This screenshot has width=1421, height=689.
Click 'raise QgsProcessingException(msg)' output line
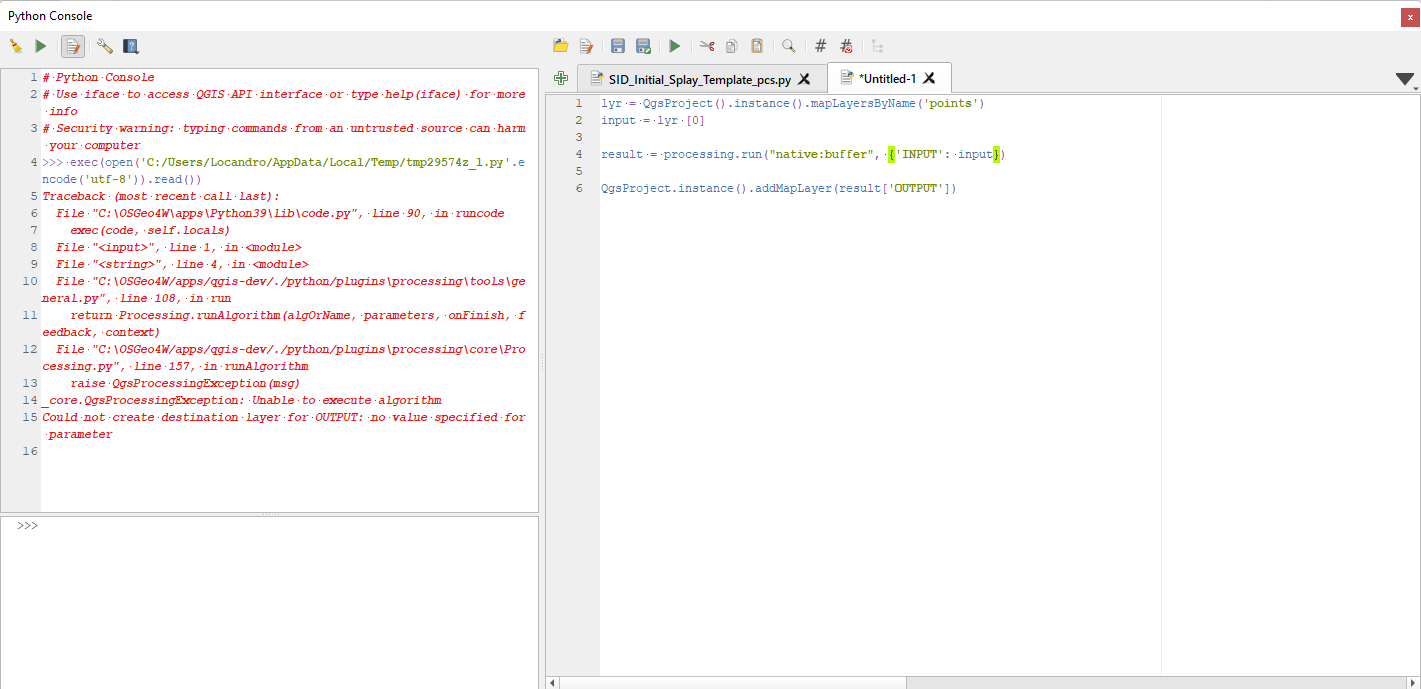pyautogui.click(x=185, y=383)
